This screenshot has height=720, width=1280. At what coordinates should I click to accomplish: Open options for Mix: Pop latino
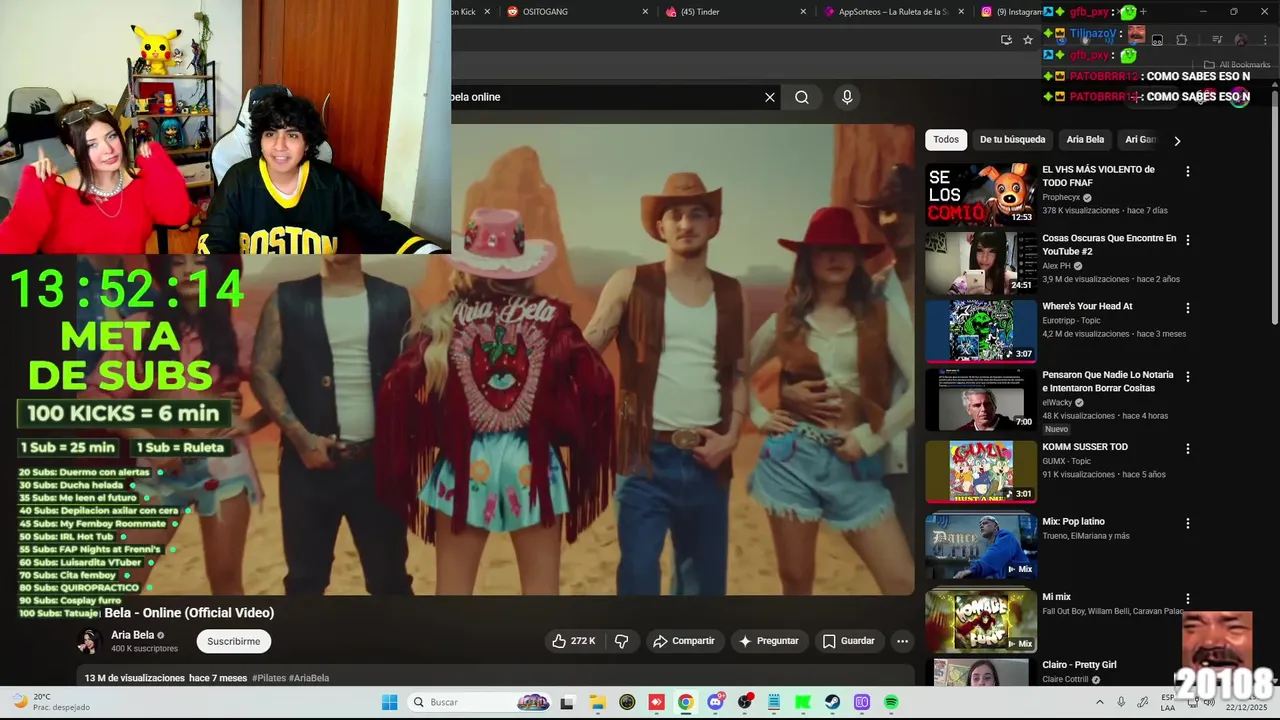(x=1188, y=523)
